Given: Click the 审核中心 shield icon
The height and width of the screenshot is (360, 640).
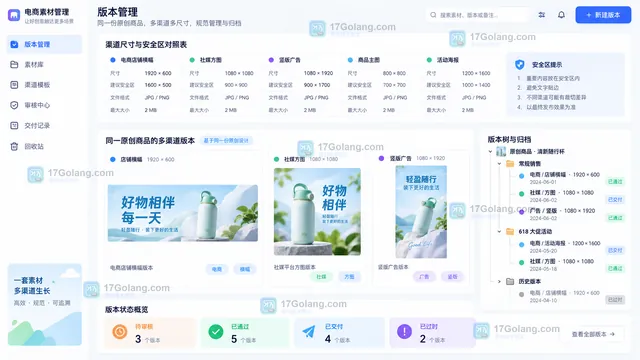Looking at the screenshot, I should (x=14, y=105).
